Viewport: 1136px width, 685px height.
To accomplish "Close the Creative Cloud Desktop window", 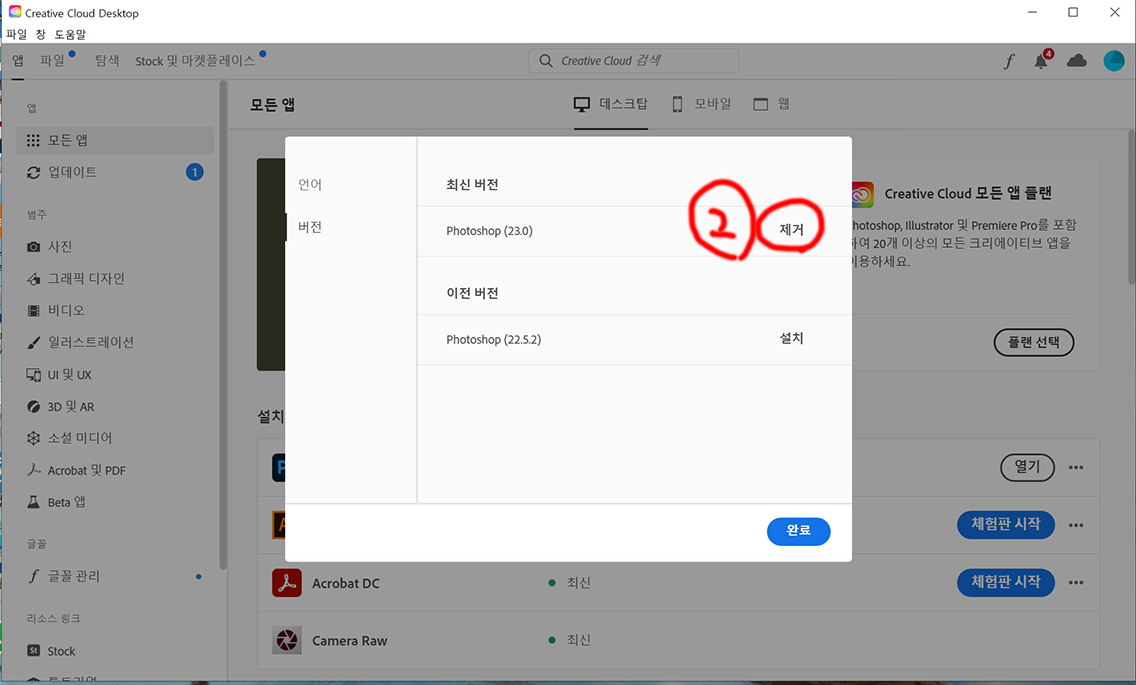I will [x=1115, y=12].
